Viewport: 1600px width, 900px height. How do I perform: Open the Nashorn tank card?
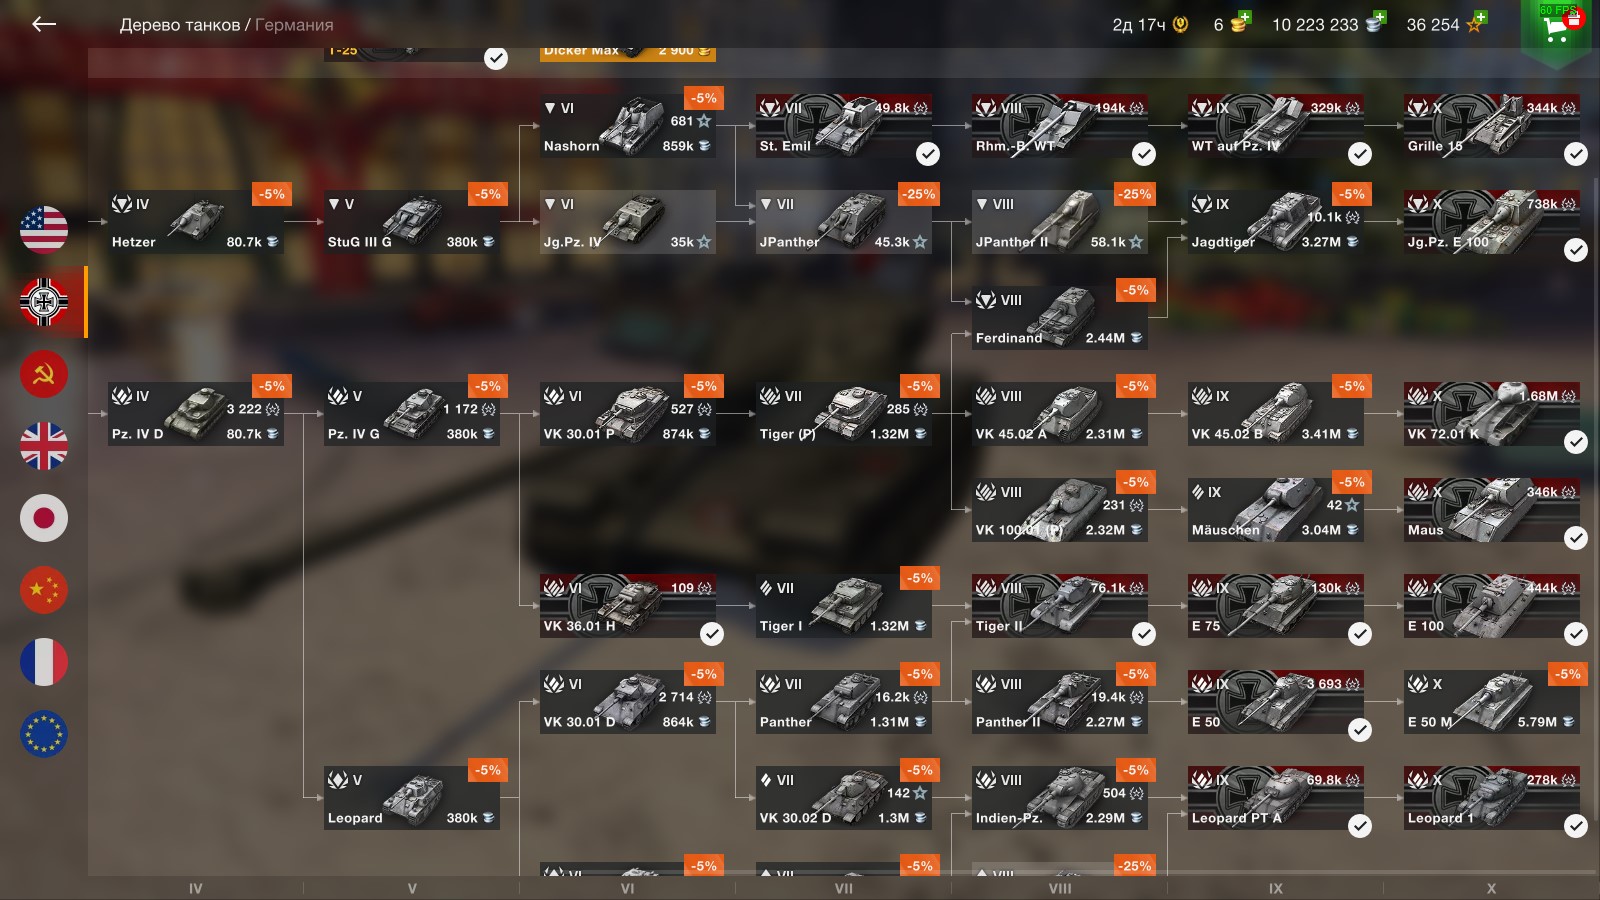coord(628,126)
